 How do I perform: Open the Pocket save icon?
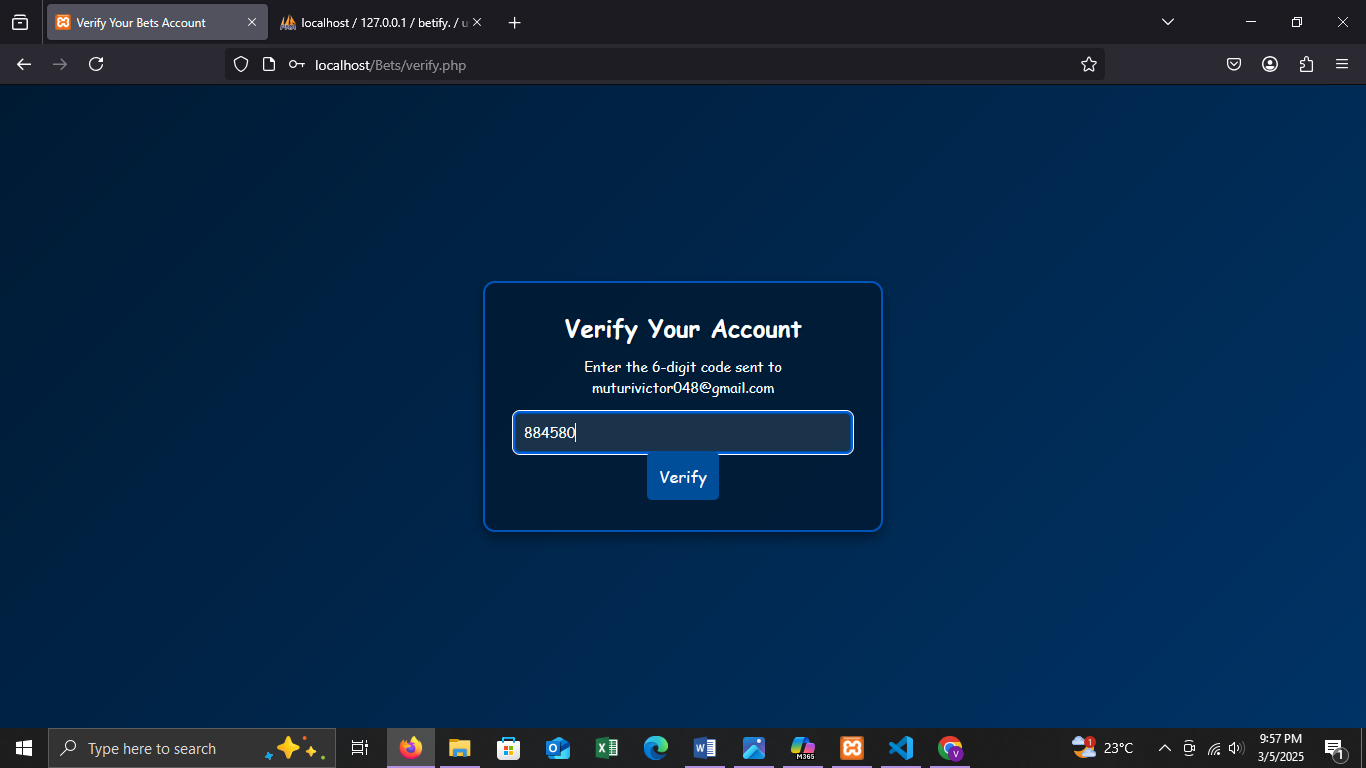(1234, 64)
